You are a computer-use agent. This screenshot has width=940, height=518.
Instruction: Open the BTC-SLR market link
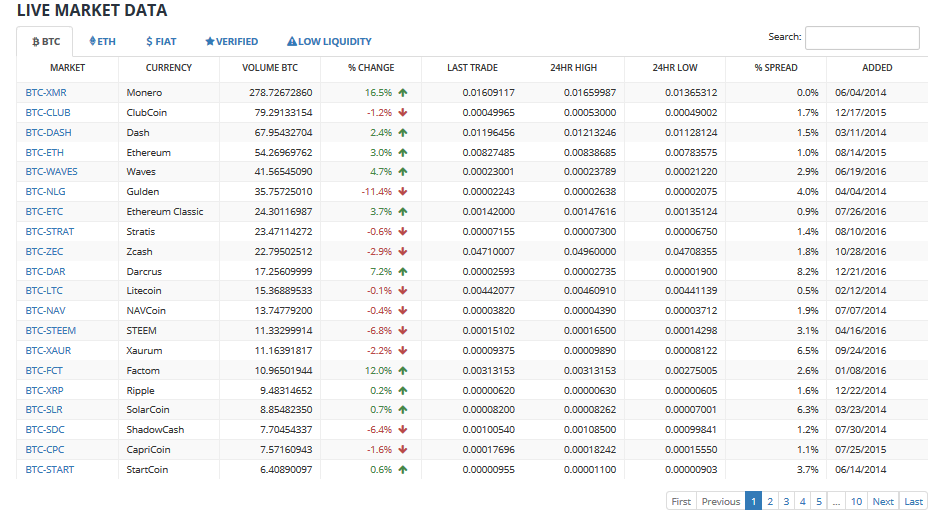click(44, 409)
